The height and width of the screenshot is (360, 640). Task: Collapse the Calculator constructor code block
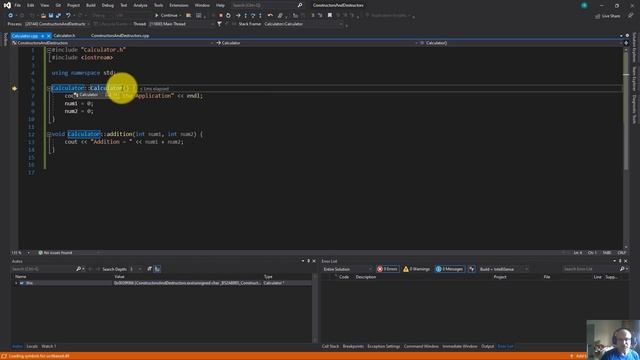tap(49, 88)
